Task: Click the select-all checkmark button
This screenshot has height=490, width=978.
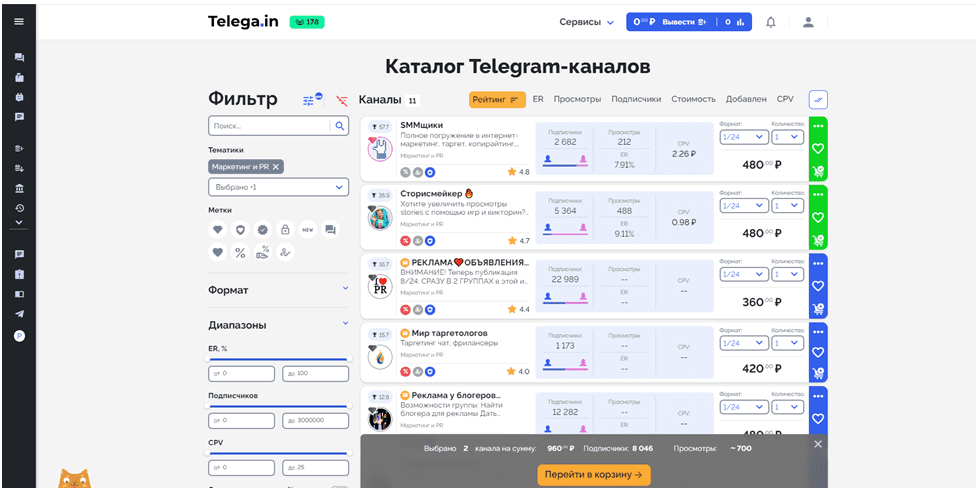Action: 818,99
